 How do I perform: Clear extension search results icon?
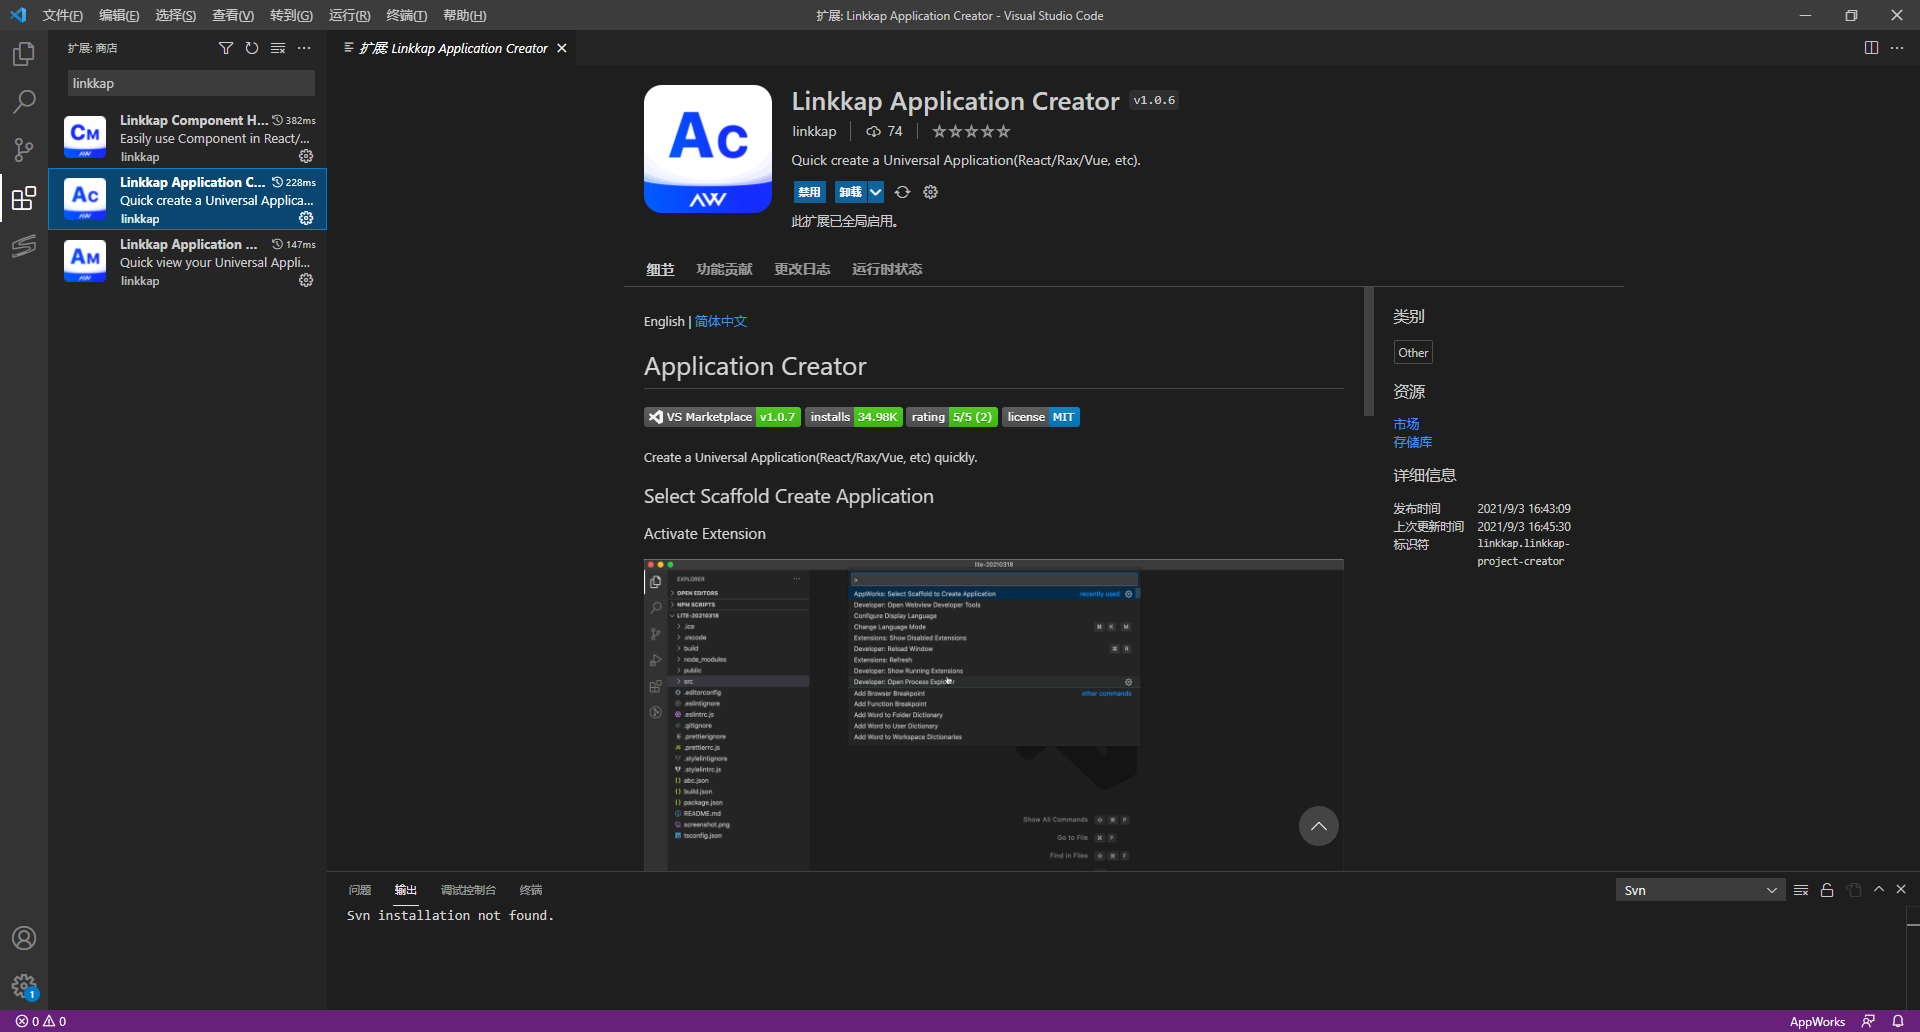click(278, 48)
